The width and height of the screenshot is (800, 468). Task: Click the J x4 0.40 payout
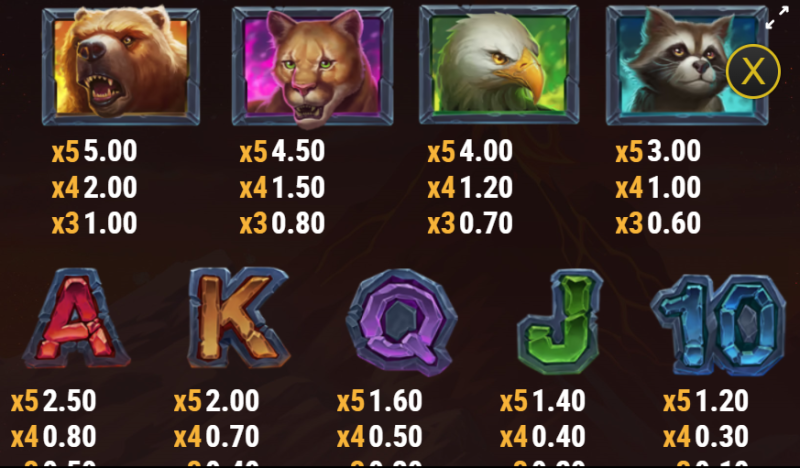pyautogui.click(x=543, y=437)
